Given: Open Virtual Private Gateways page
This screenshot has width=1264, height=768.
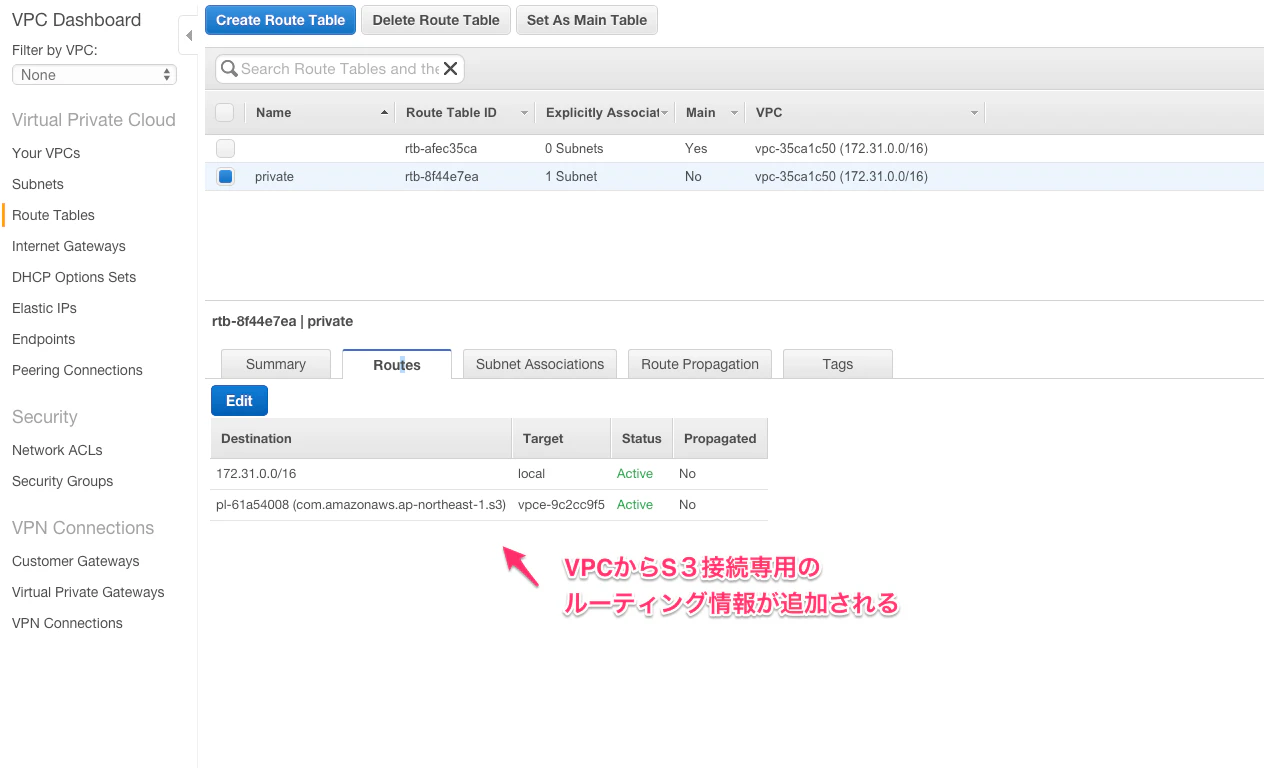Looking at the screenshot, I should [88, 592].
